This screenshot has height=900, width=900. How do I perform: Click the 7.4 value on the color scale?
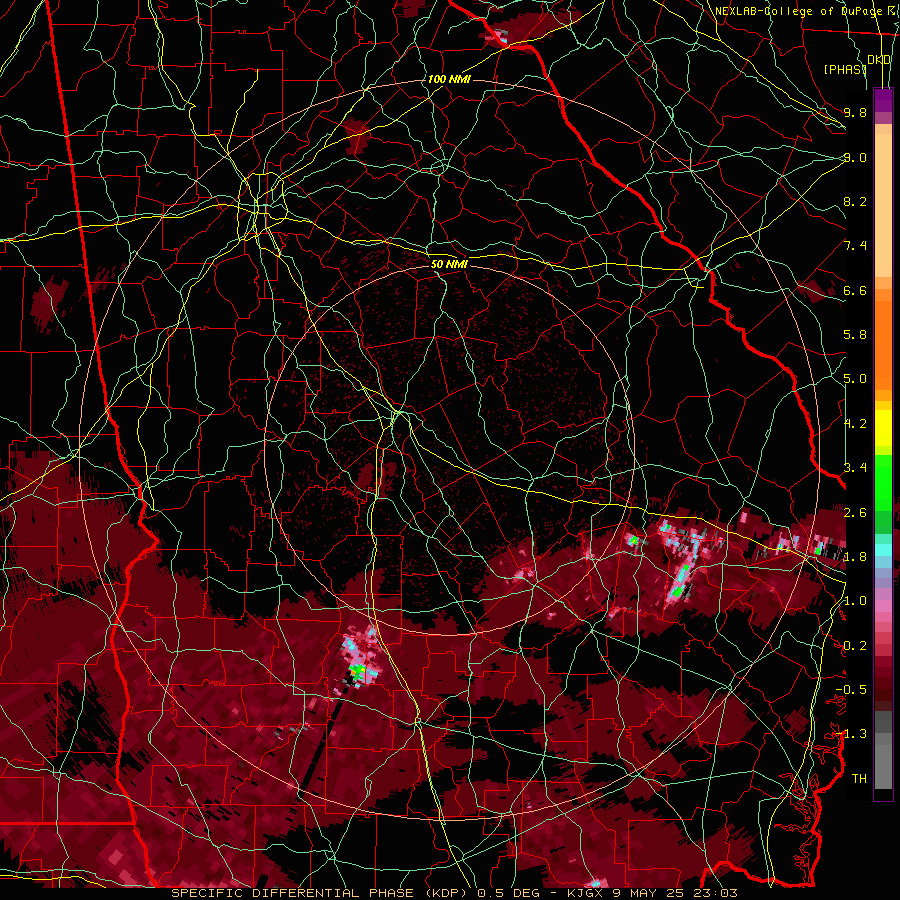coord(855,246)
